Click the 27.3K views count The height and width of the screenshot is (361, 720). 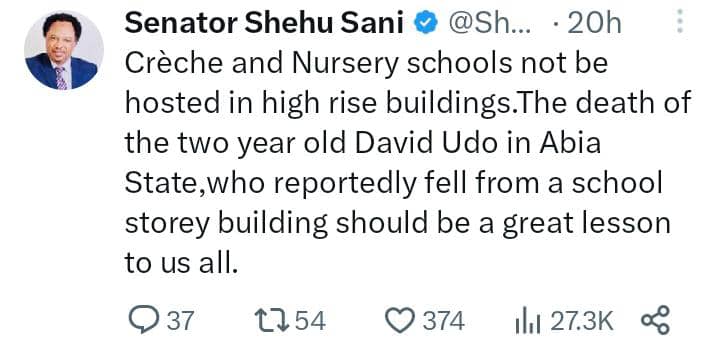pyautogui.click(x=582, y=321)
